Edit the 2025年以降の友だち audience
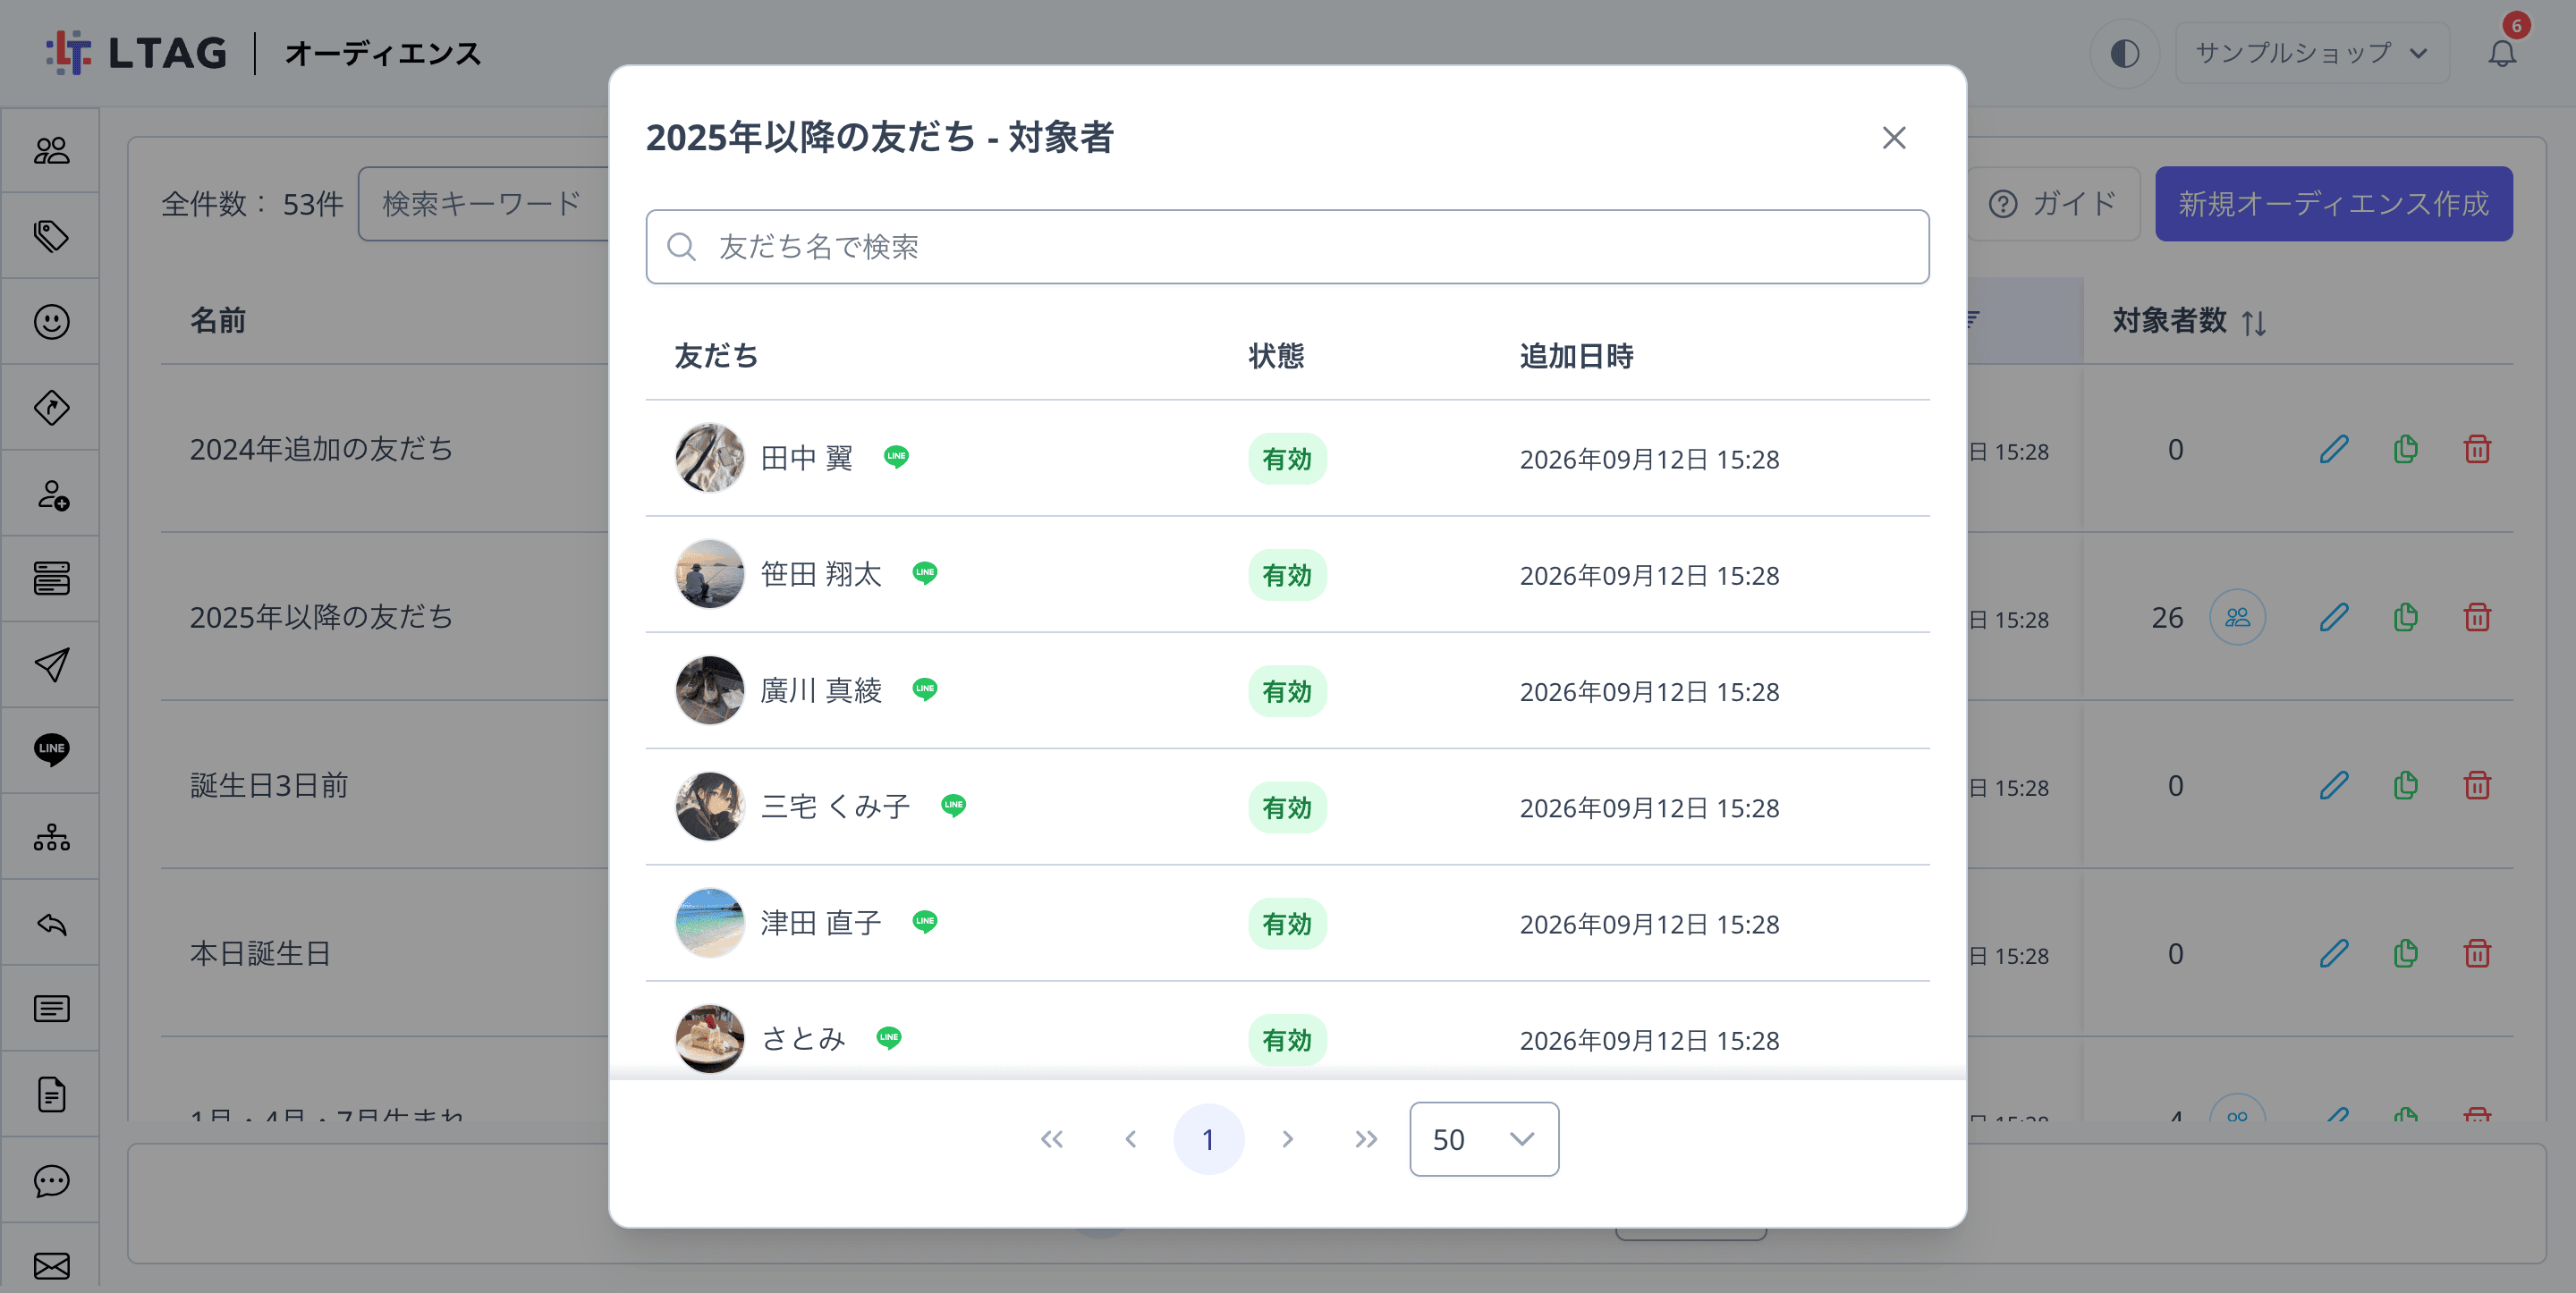 2334,618
